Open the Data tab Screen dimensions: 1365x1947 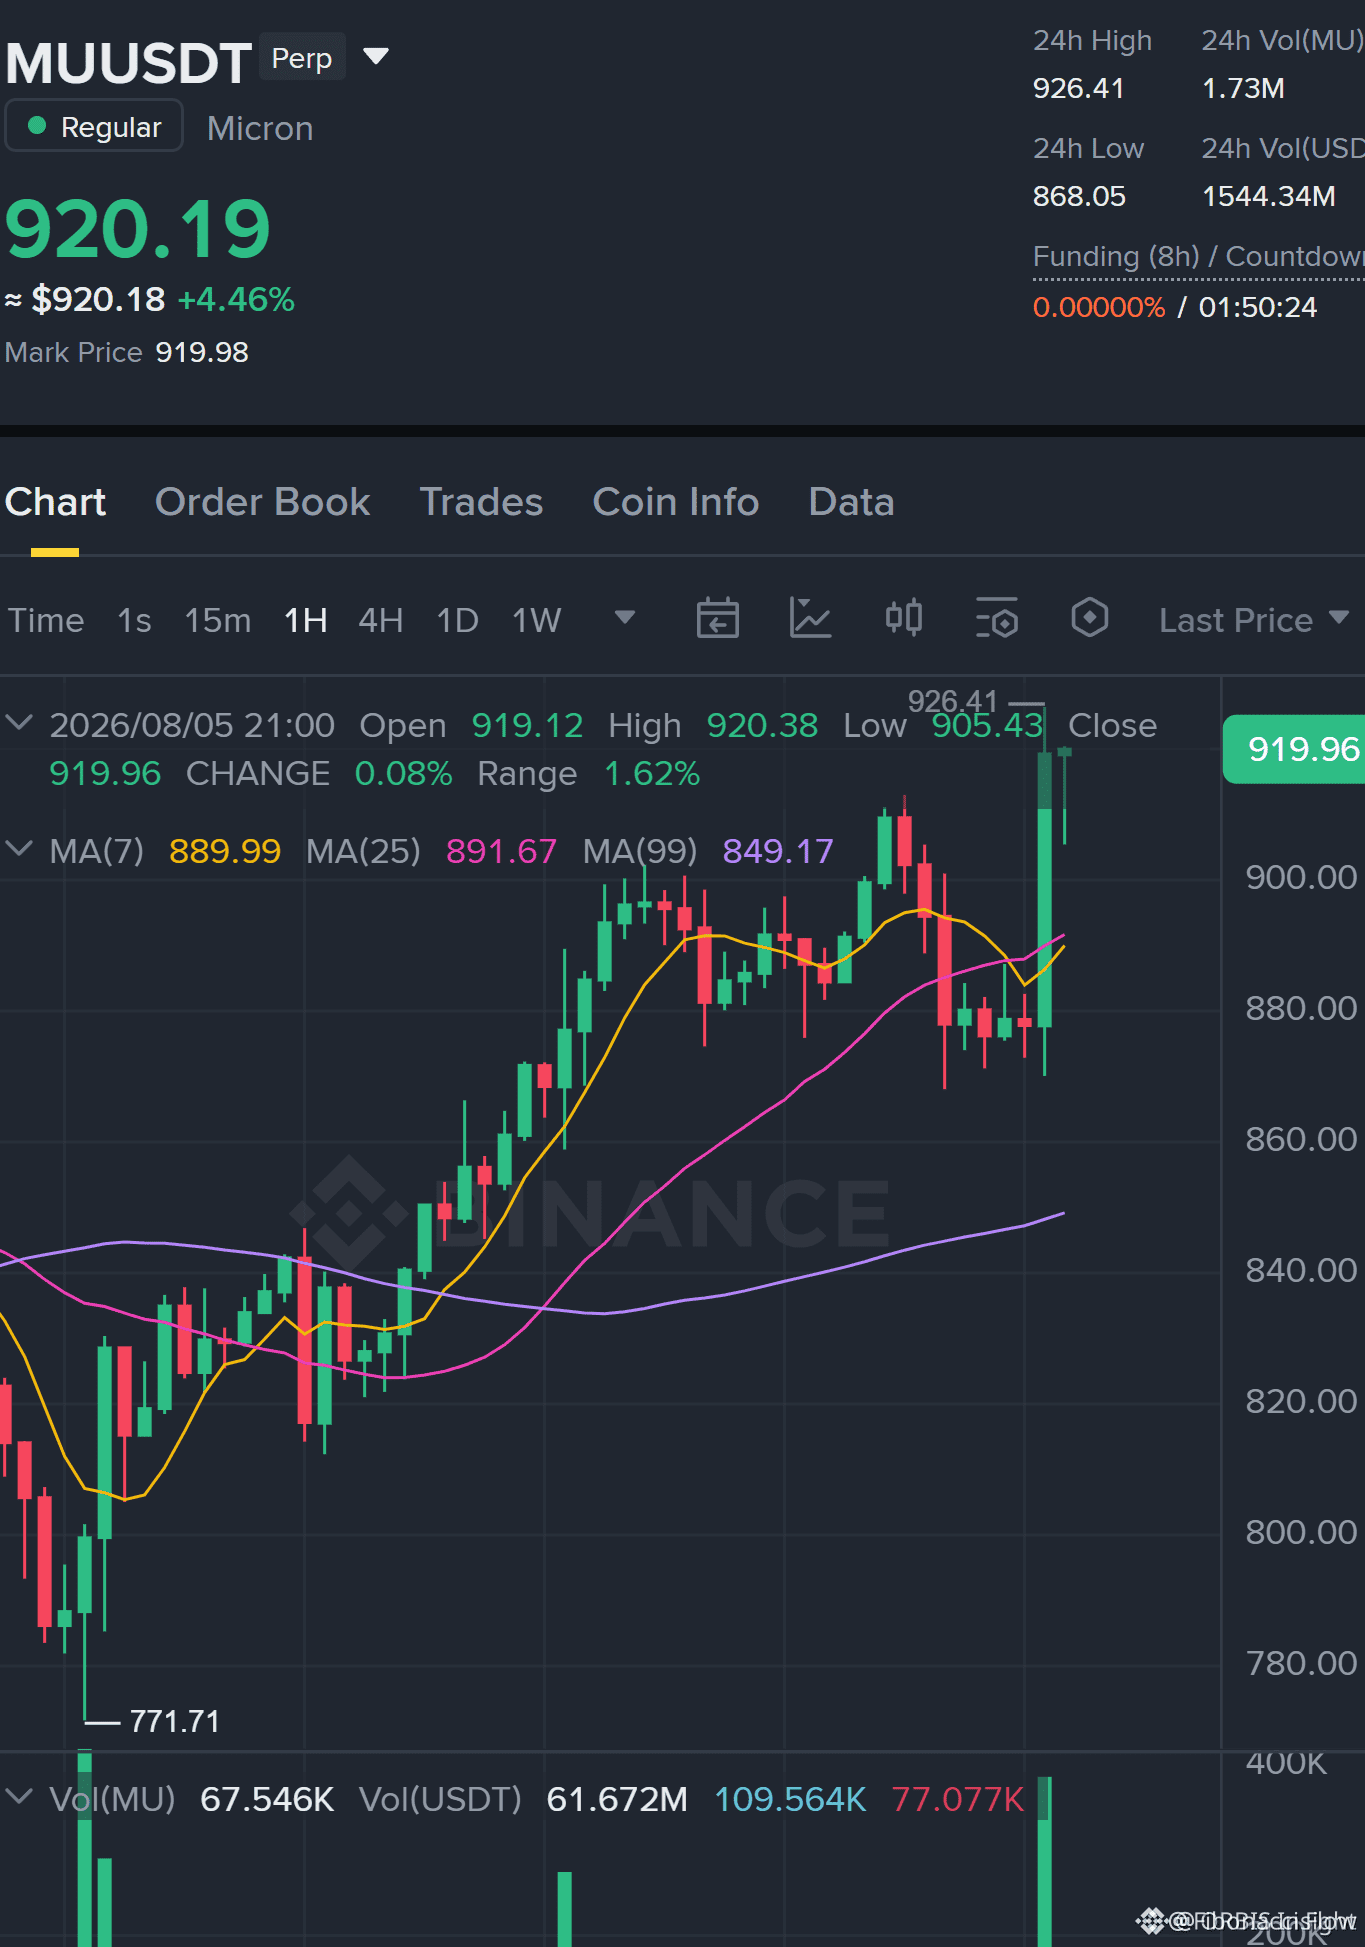[851, 502]
